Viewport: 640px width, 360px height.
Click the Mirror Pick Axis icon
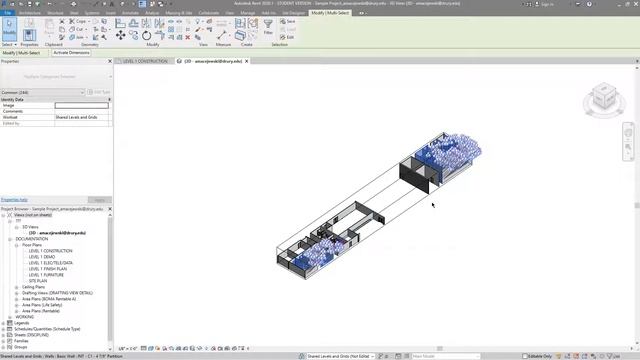[146, 23]
